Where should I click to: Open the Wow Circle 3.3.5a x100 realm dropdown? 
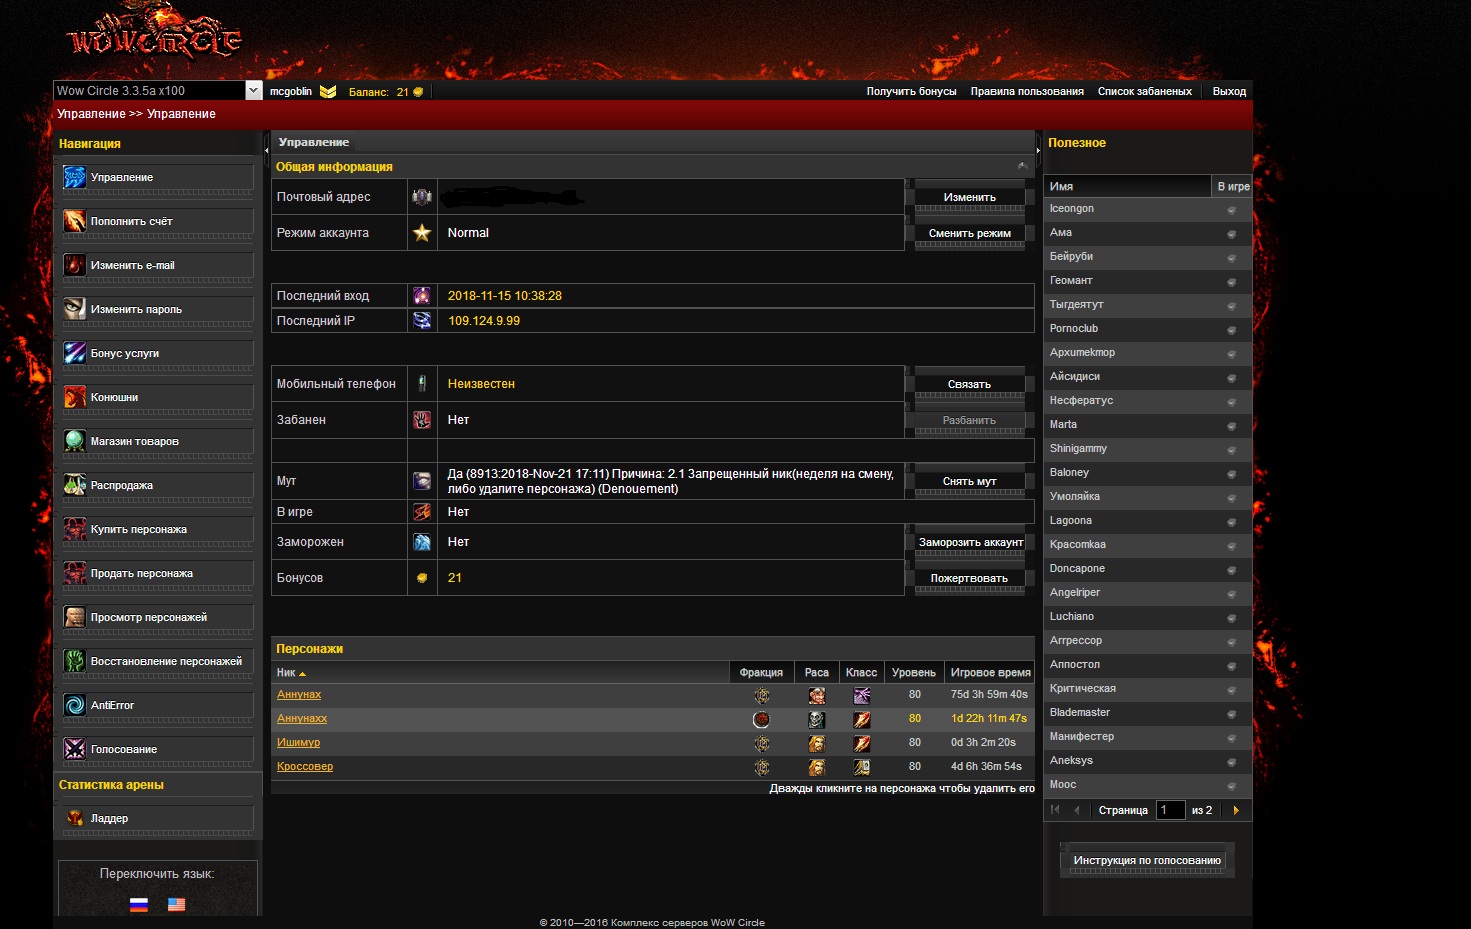coord(253,91)
